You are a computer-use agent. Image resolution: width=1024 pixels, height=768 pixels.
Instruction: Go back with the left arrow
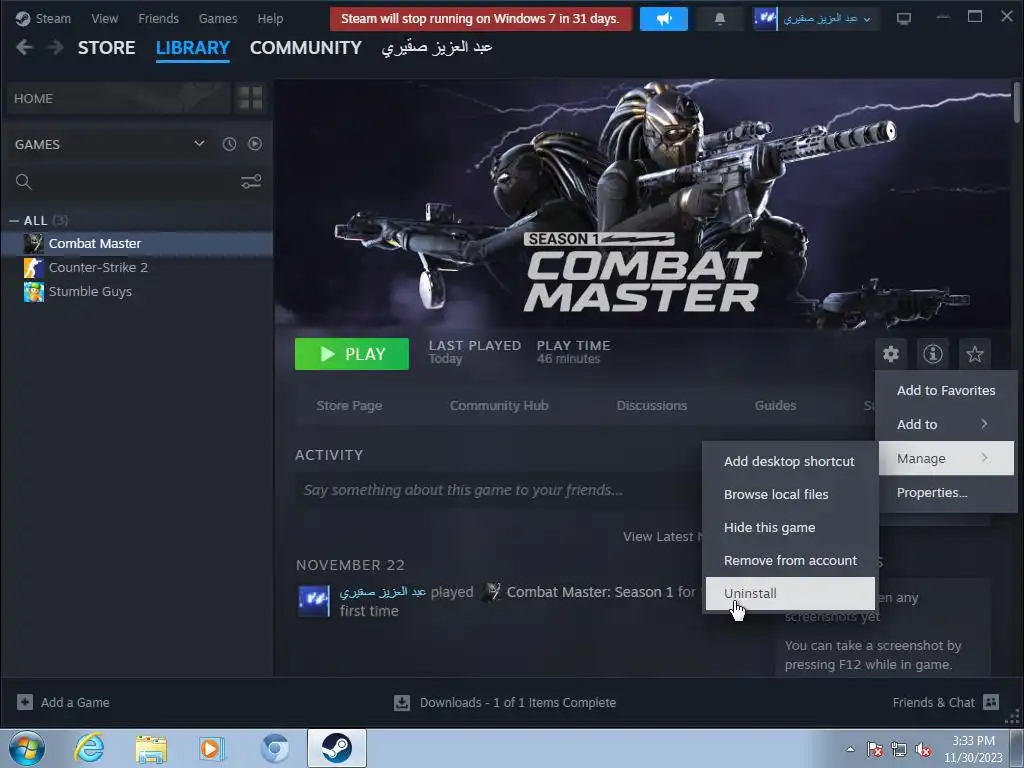point(24,48)
